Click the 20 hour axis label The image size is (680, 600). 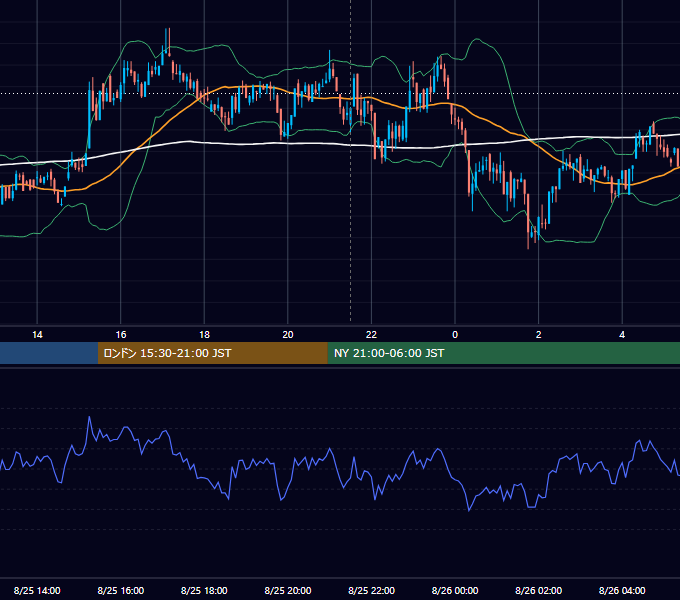point(288,335)
